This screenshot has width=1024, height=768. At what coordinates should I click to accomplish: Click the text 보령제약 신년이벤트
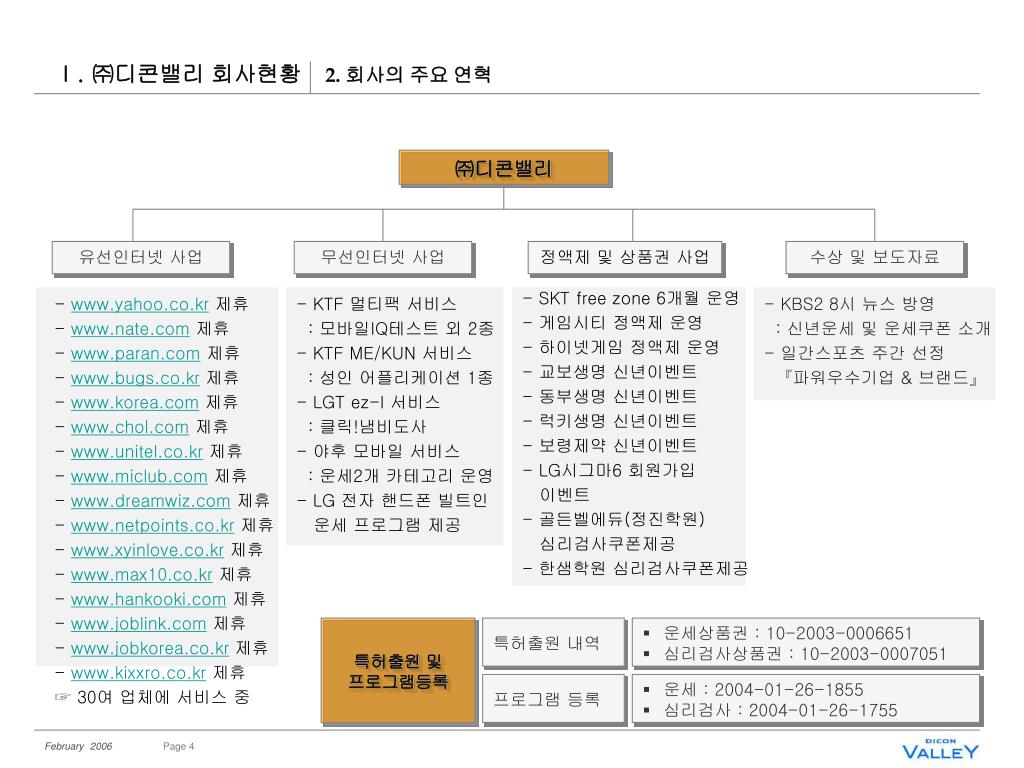[617, 446]
